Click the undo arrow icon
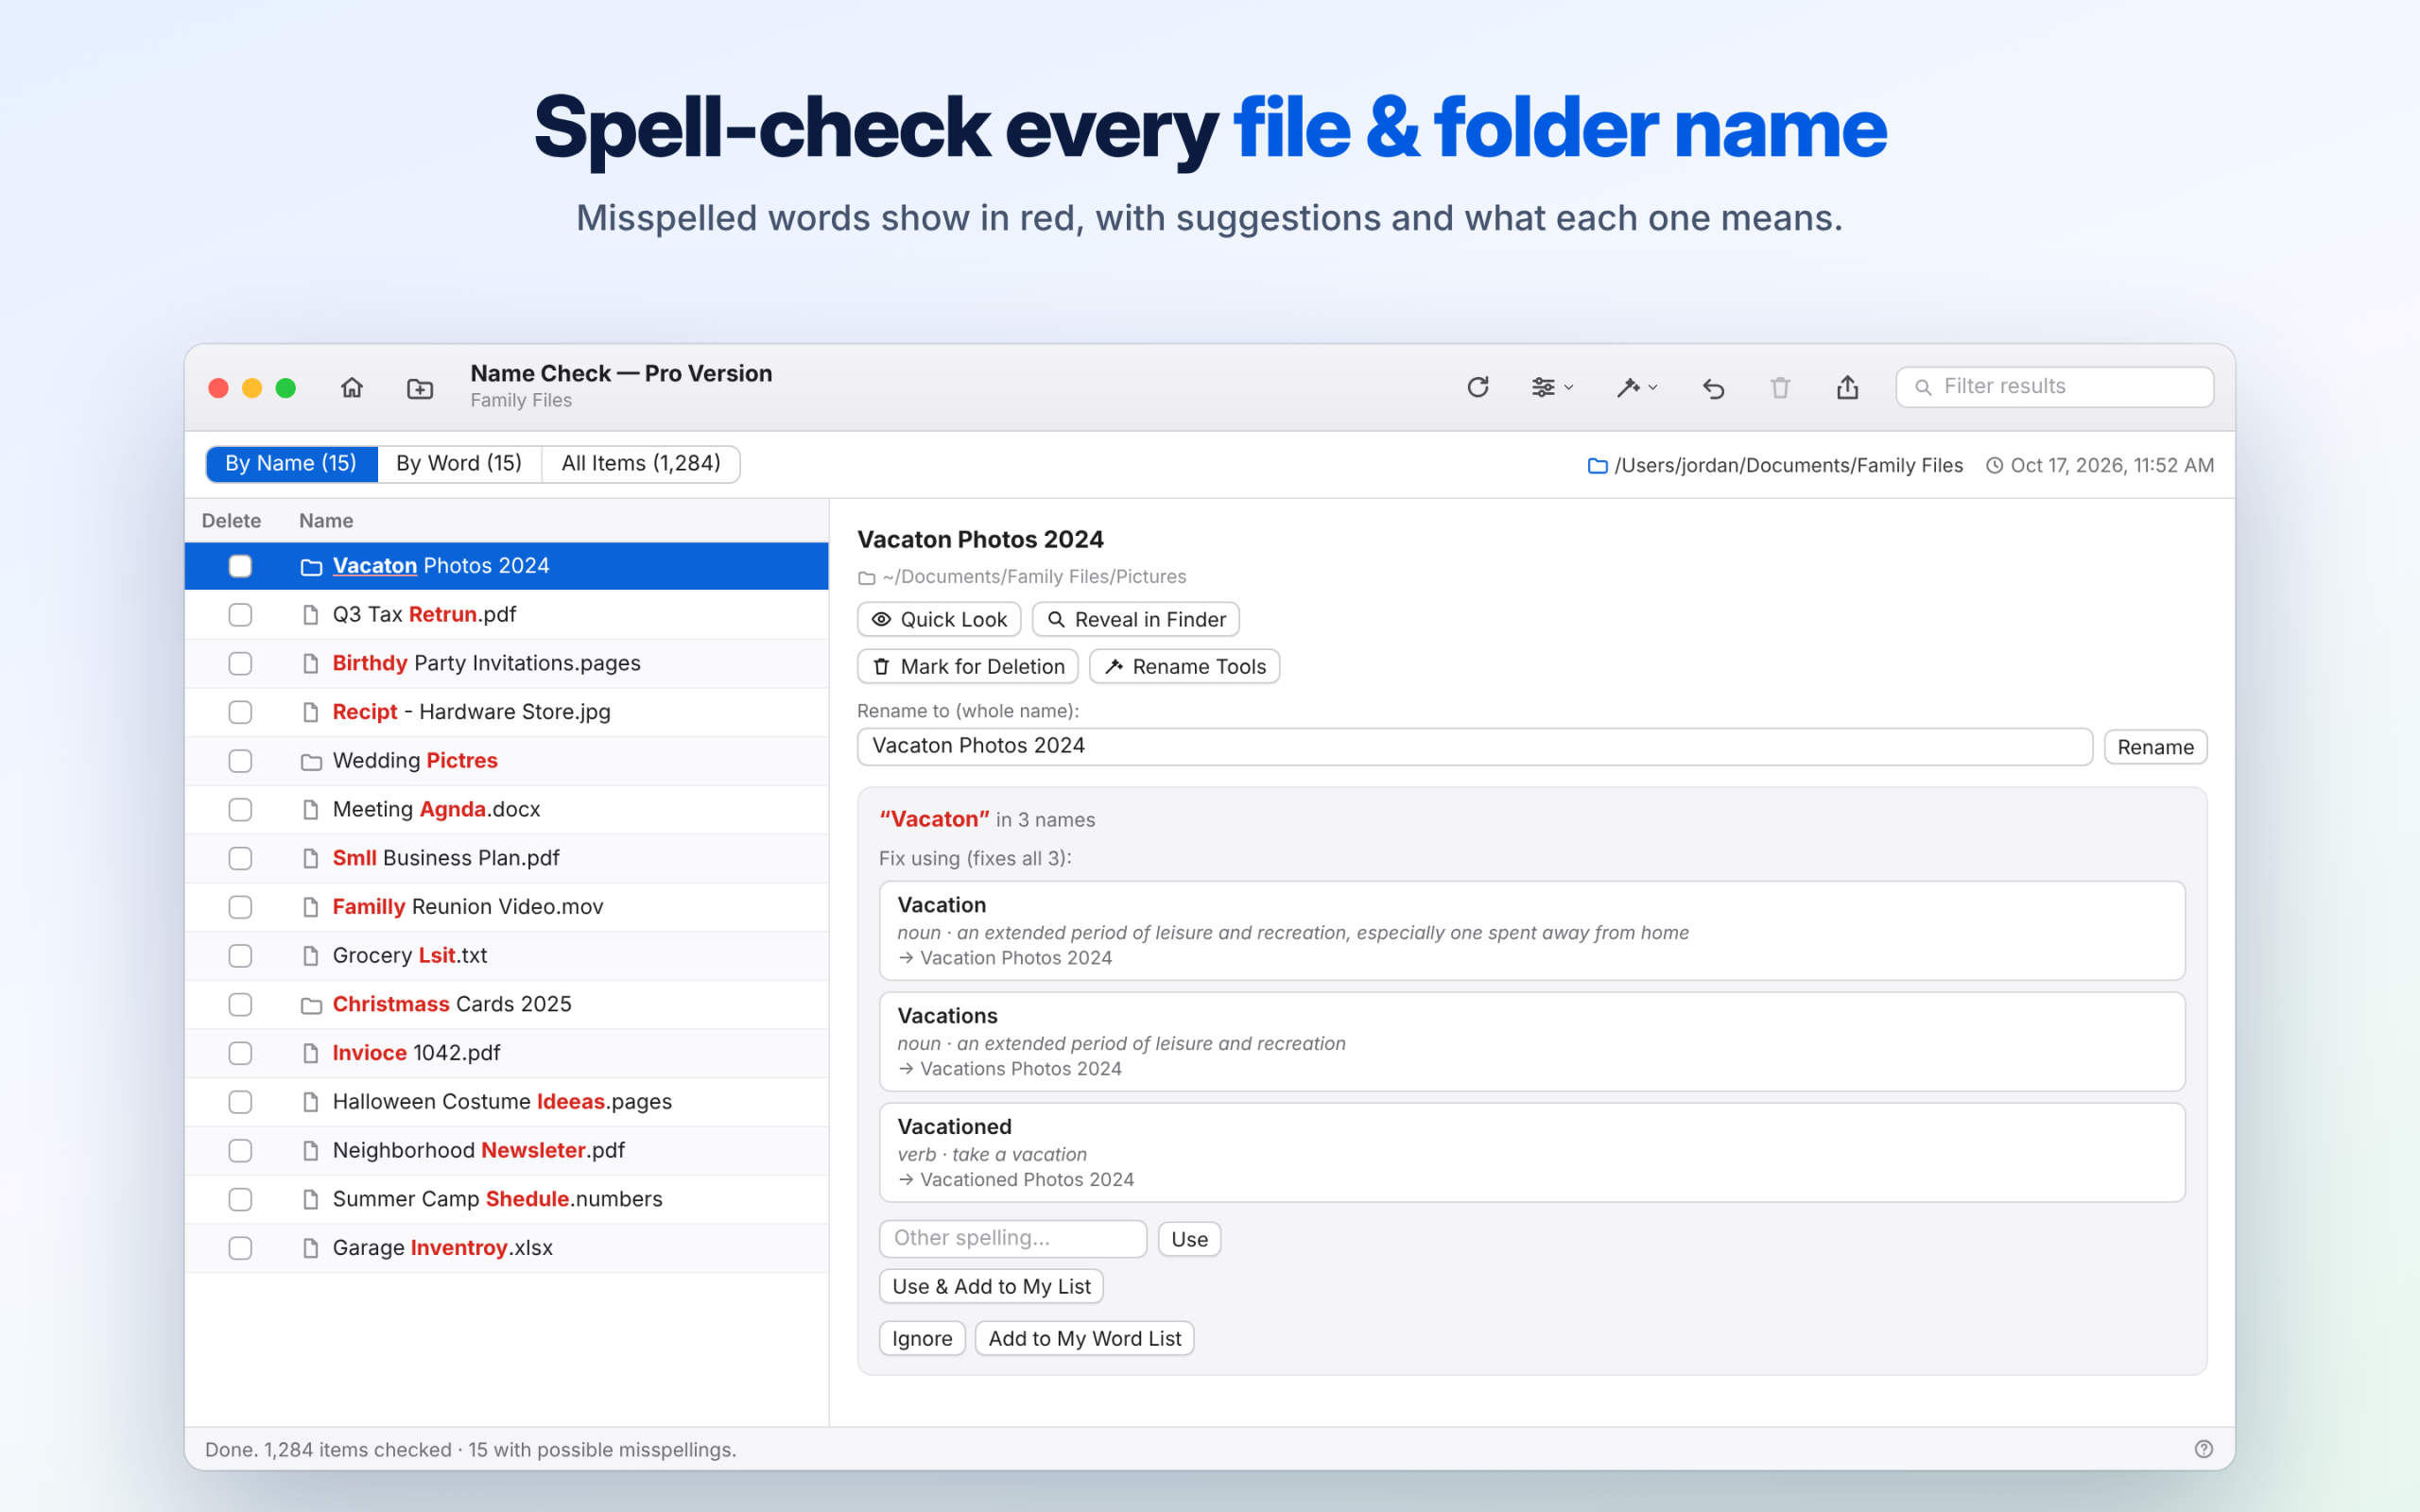The height and width of the screenshot is (1512, 2420). pos(1713,388)
